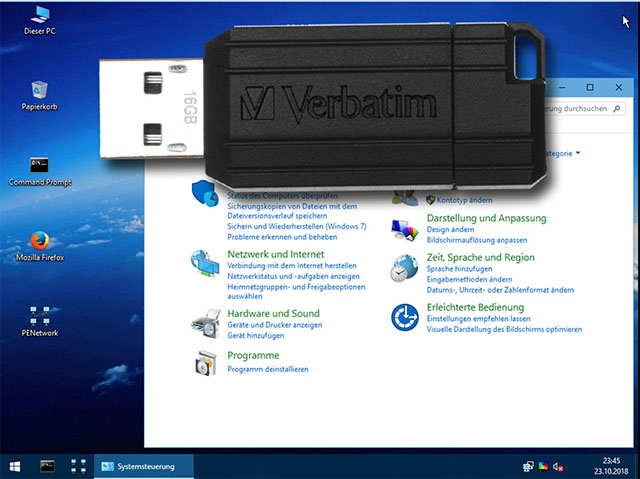Open PENetwork icon in taskbar
Image resolution: width=640 pixels, height=479 pixels.
[x=78, y=466]
